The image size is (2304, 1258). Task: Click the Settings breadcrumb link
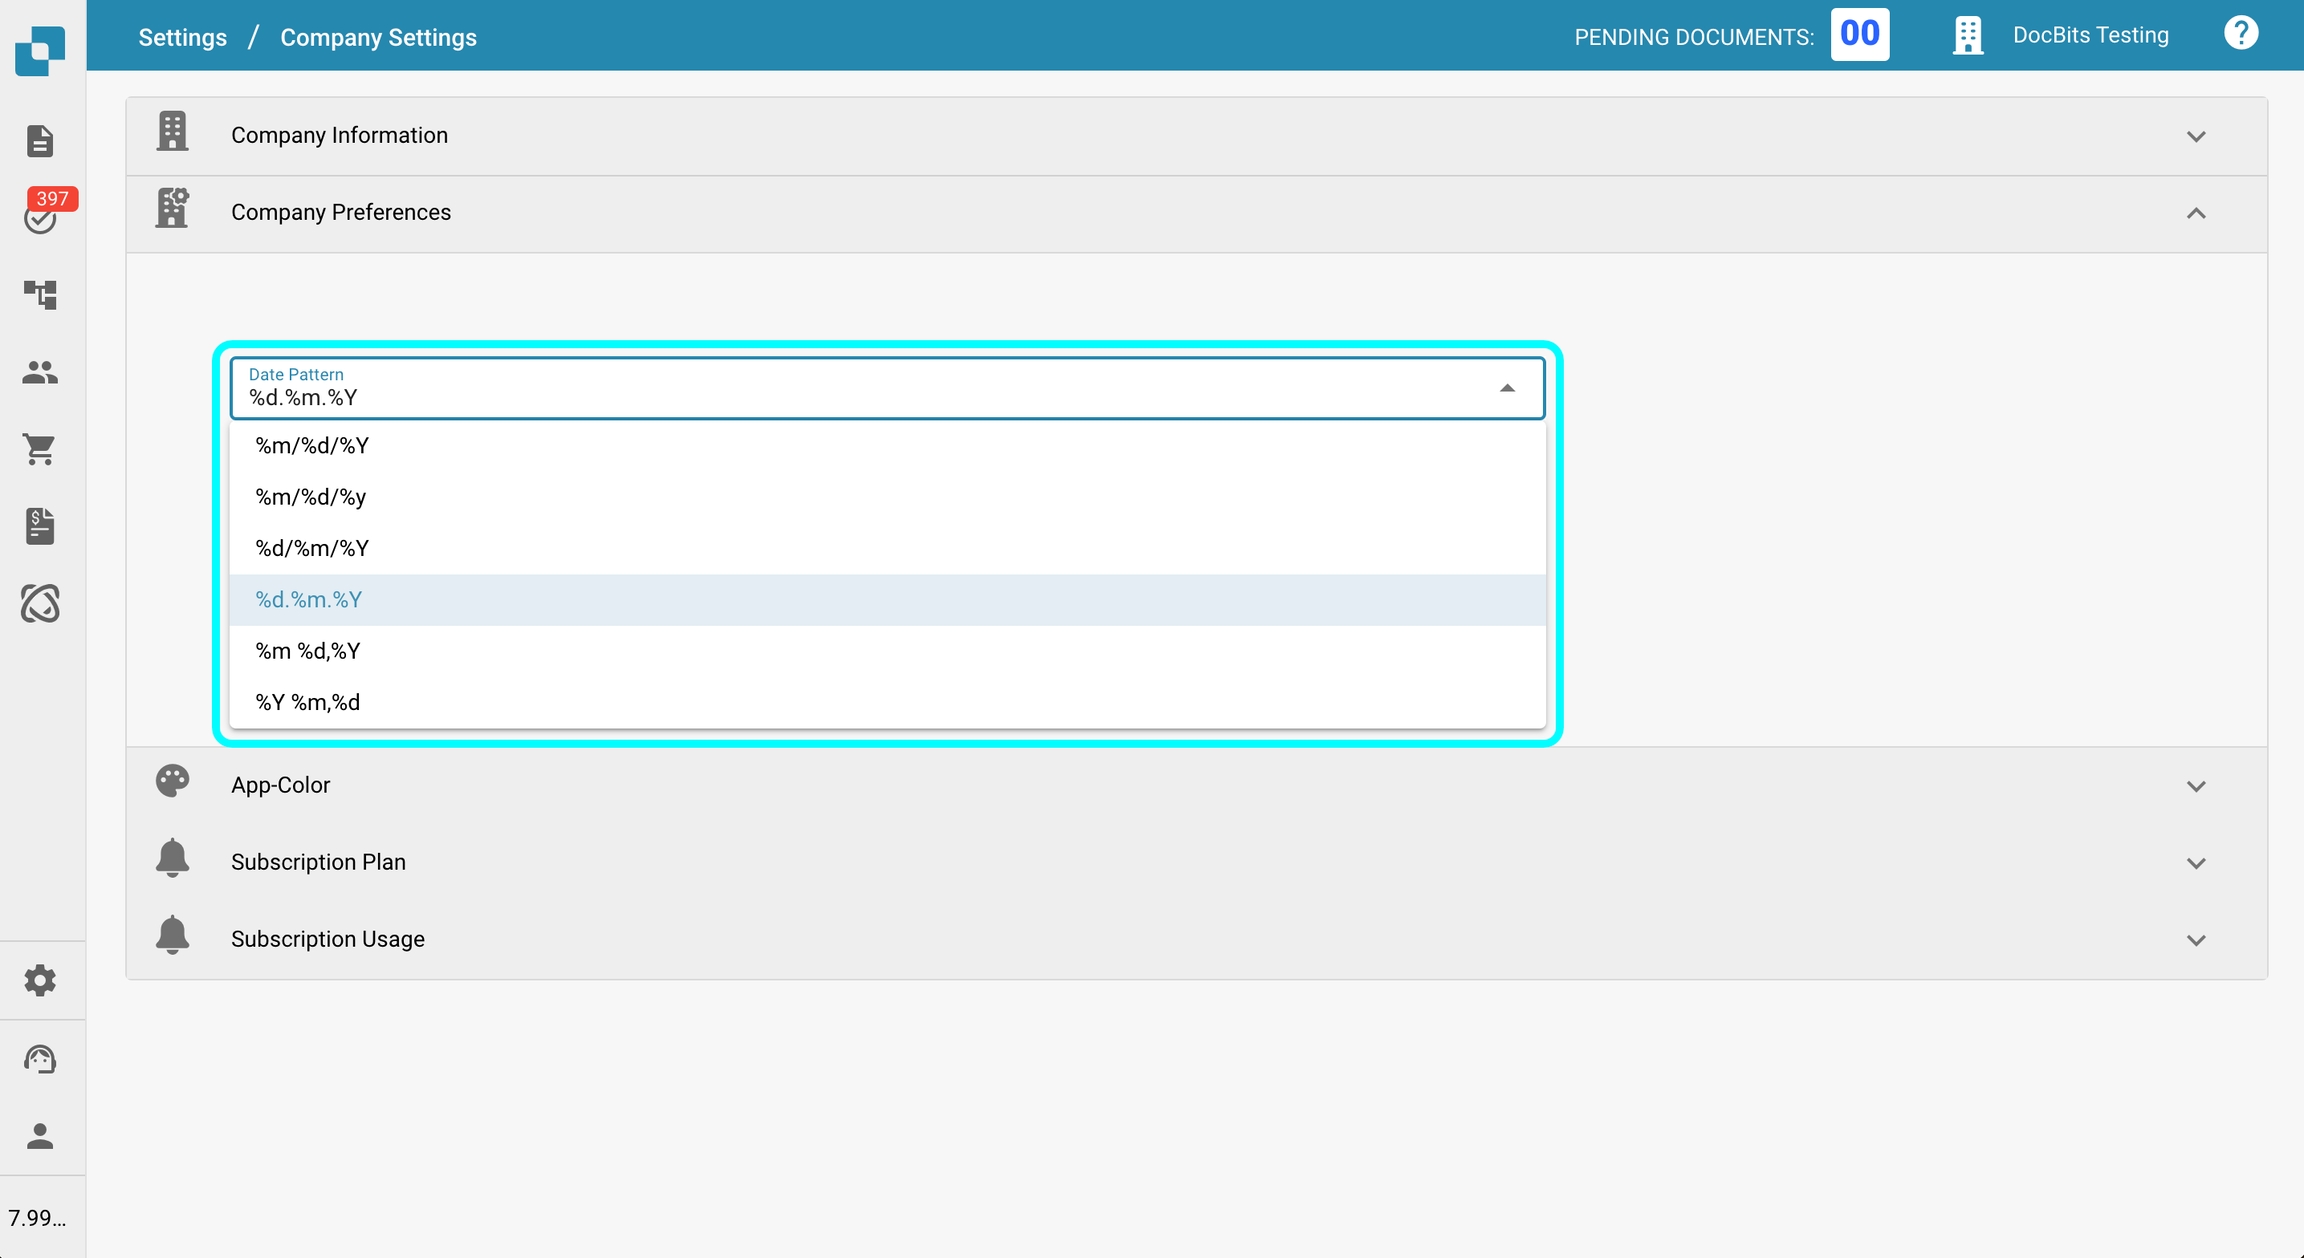click(182, 38)
